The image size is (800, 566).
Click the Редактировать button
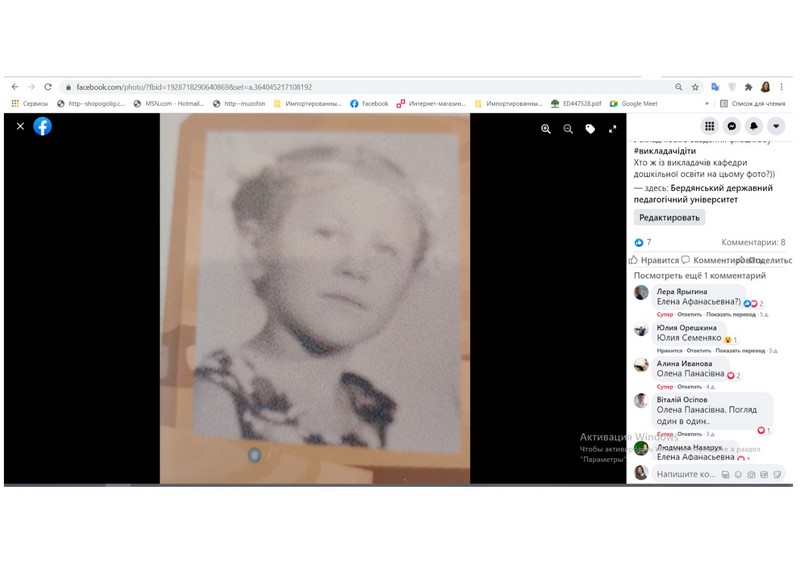(x=669, y=217)
